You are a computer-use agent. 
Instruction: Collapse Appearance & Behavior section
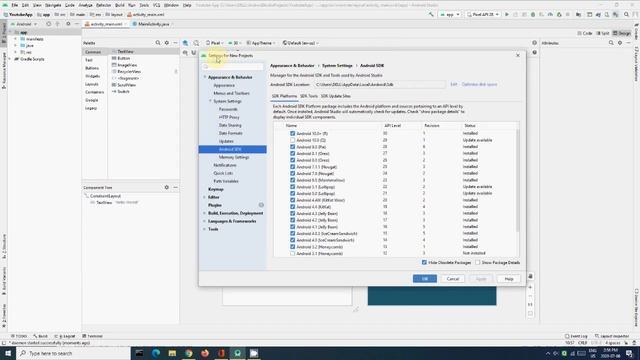[205, 77]
